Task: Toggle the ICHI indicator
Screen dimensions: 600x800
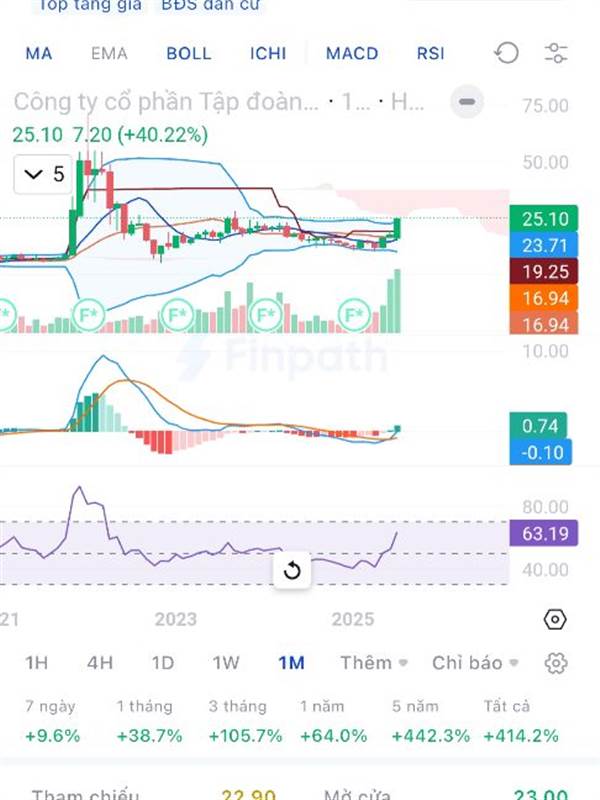Action: pyautogui.click(x=268, y=54)
